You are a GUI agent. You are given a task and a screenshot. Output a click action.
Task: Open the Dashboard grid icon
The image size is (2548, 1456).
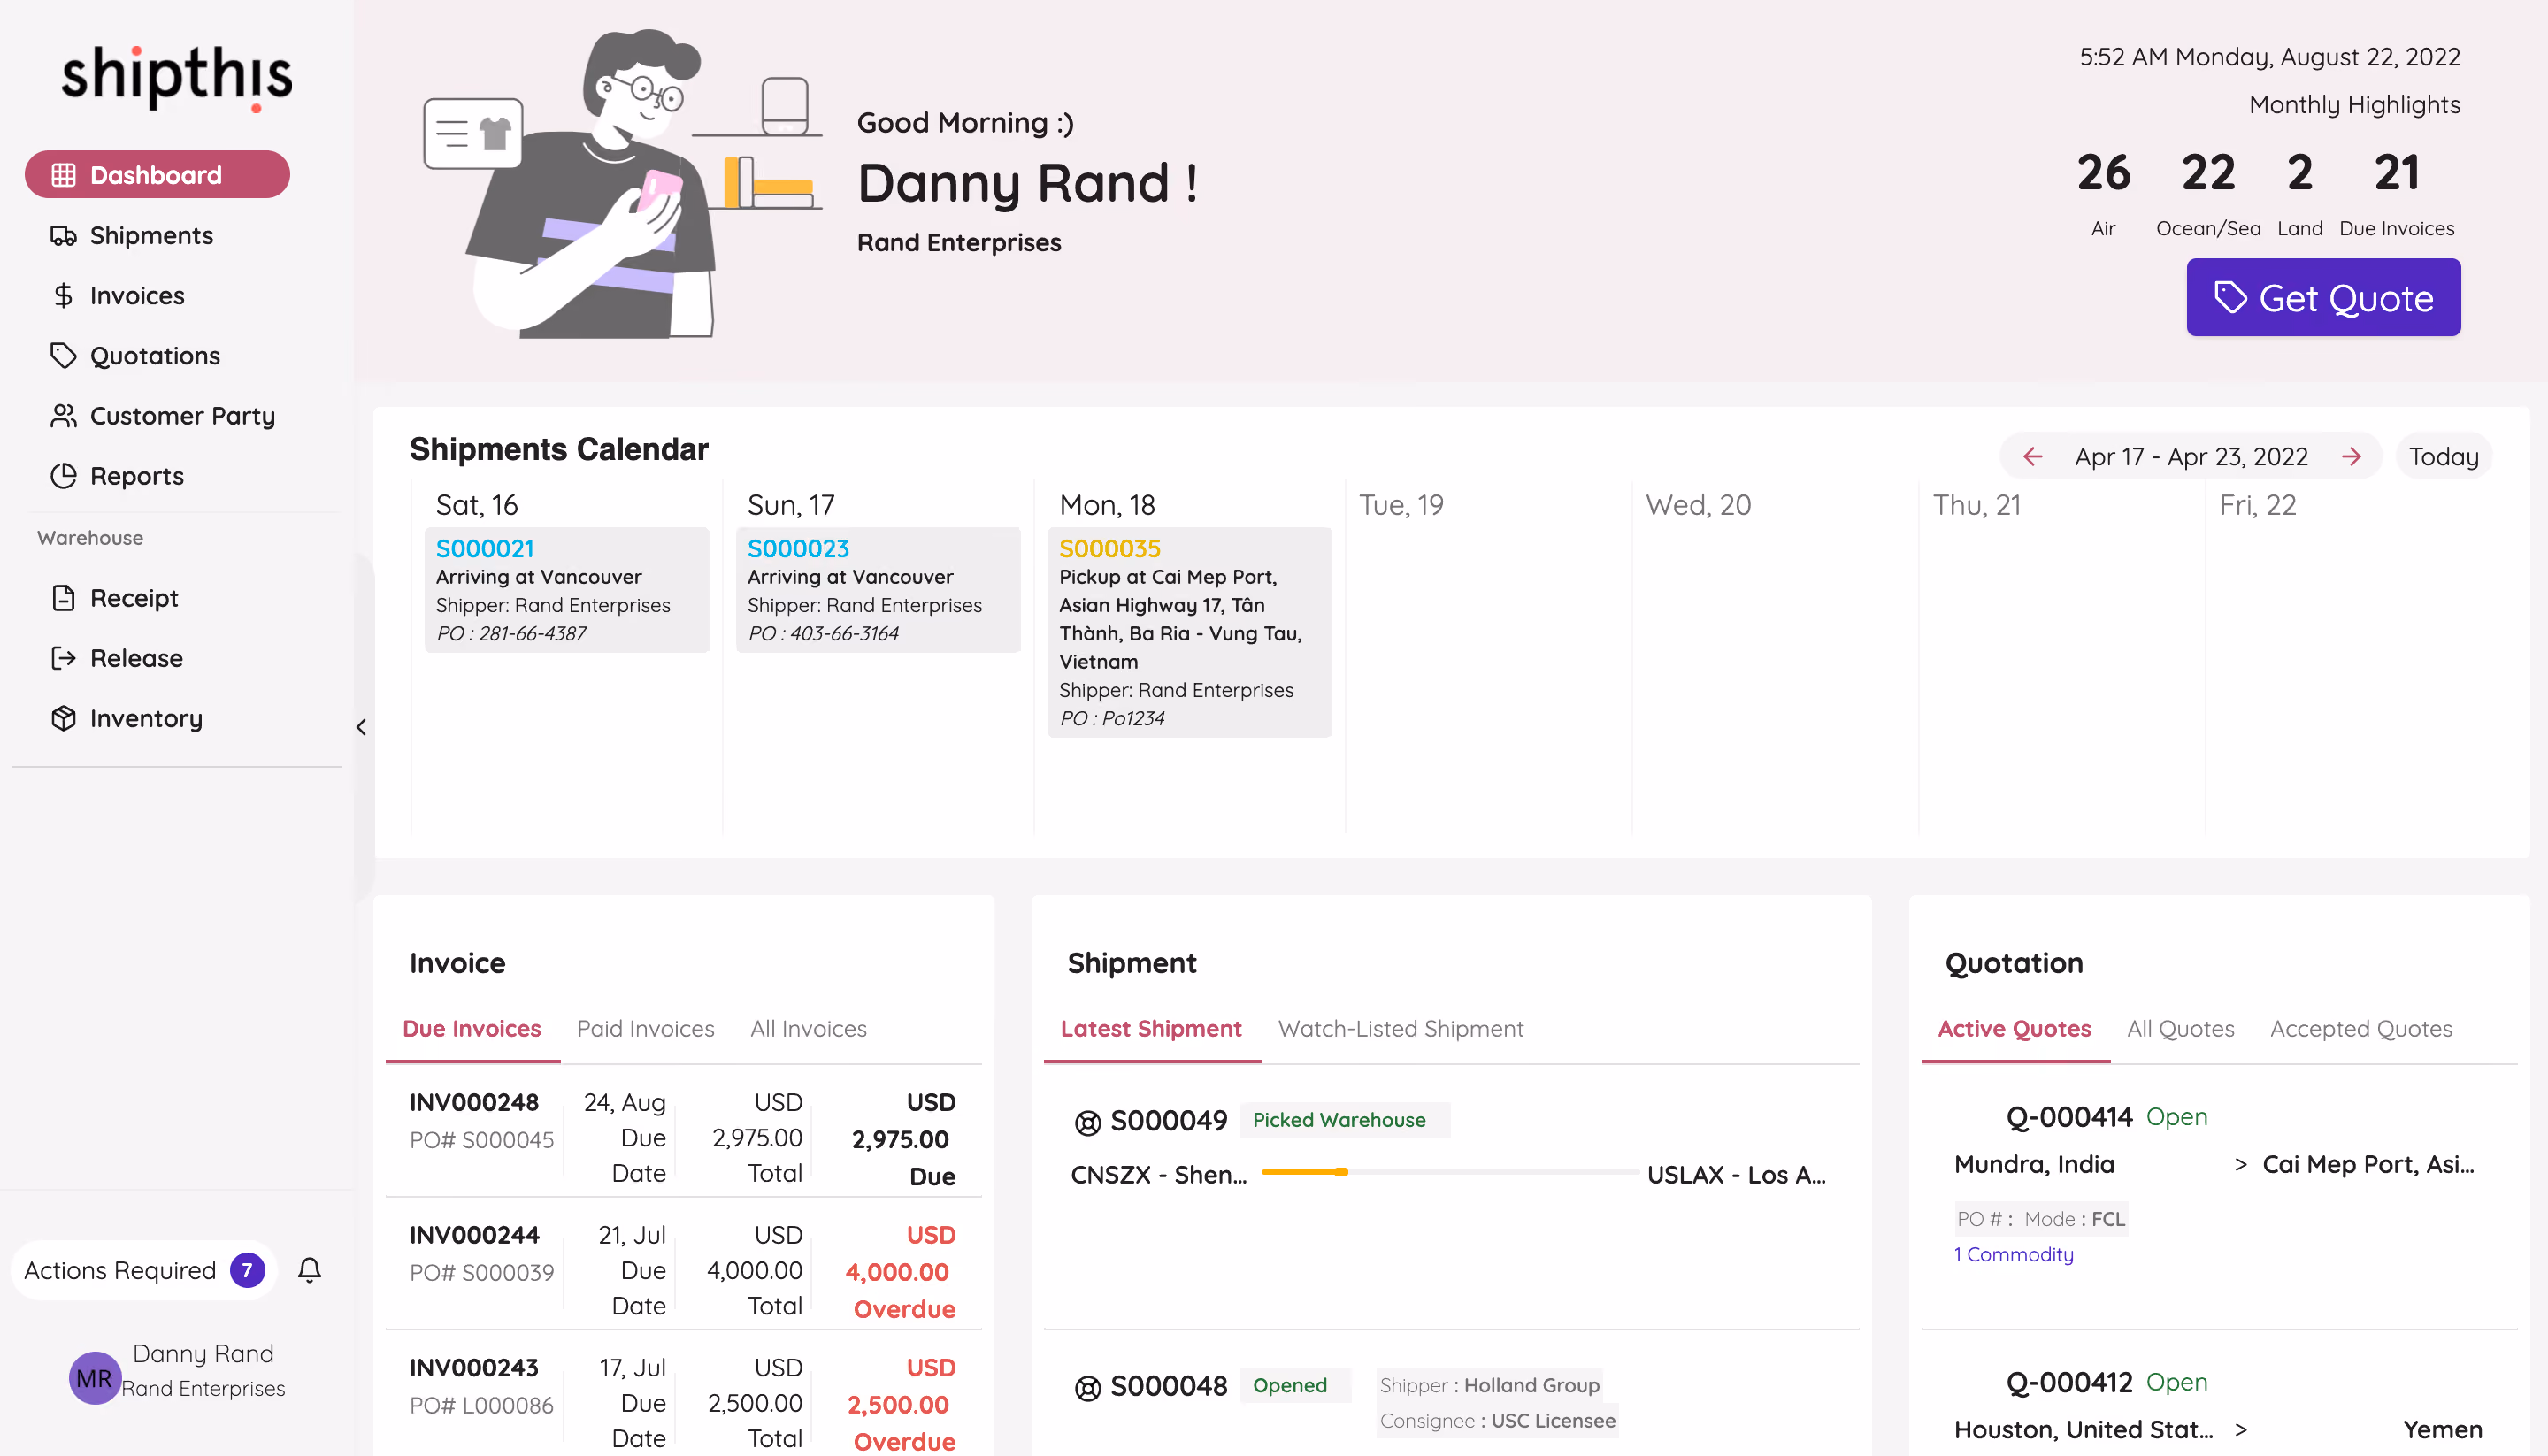[64, 175]
